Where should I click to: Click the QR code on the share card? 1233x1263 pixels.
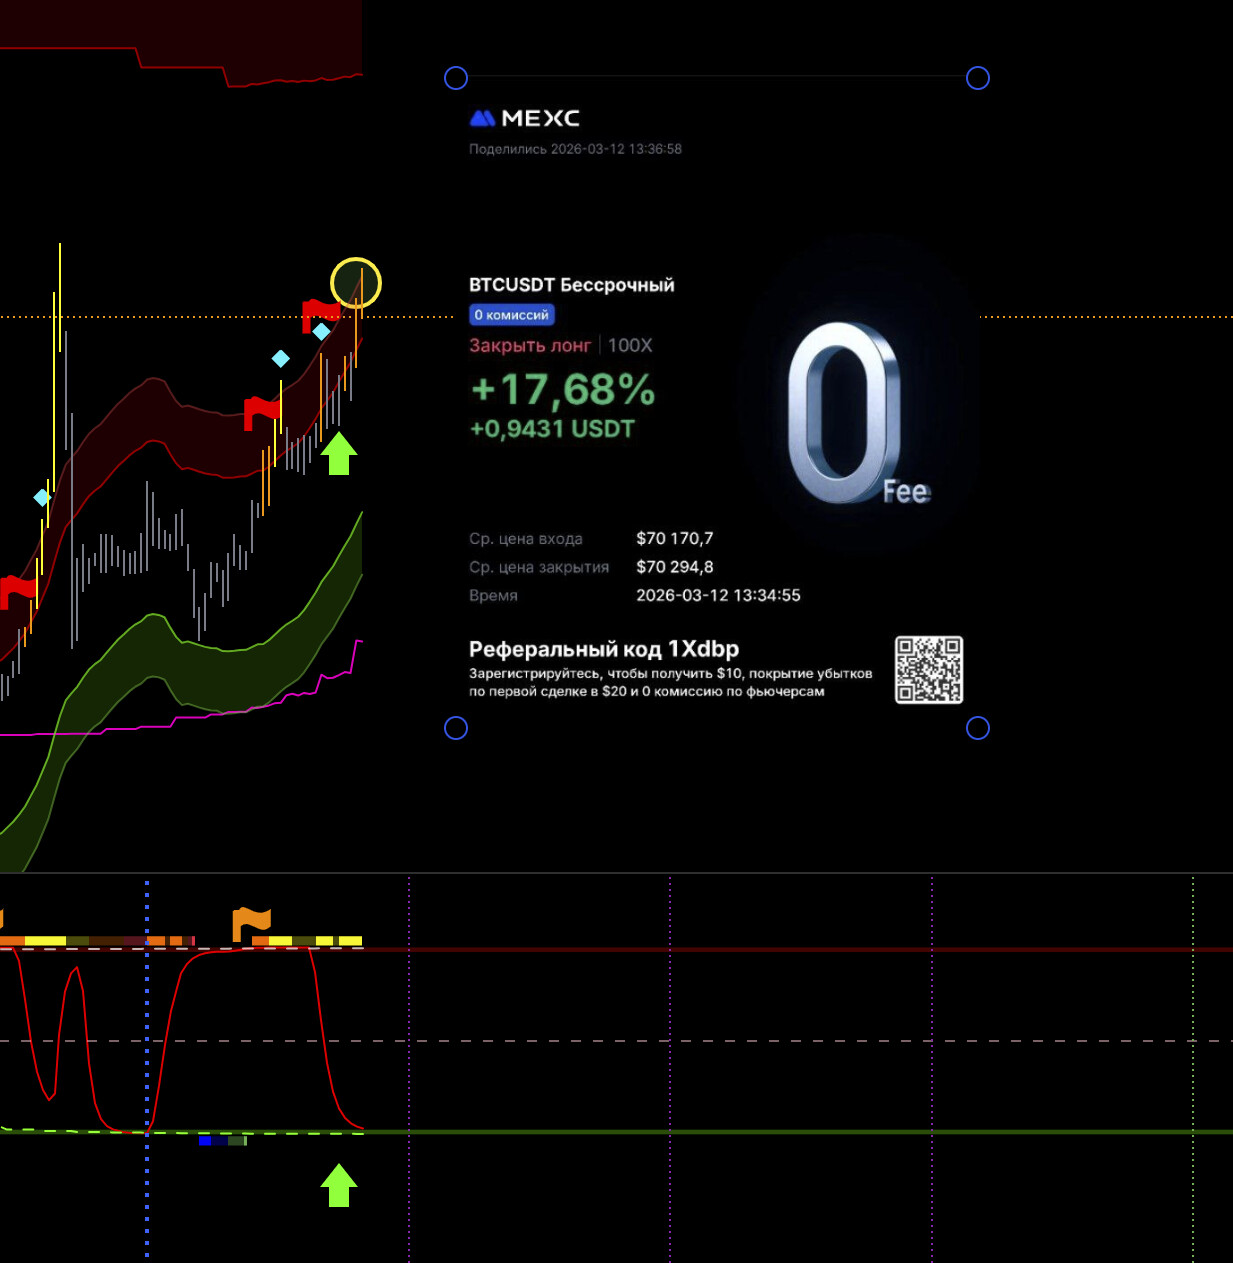coord(928,670)
